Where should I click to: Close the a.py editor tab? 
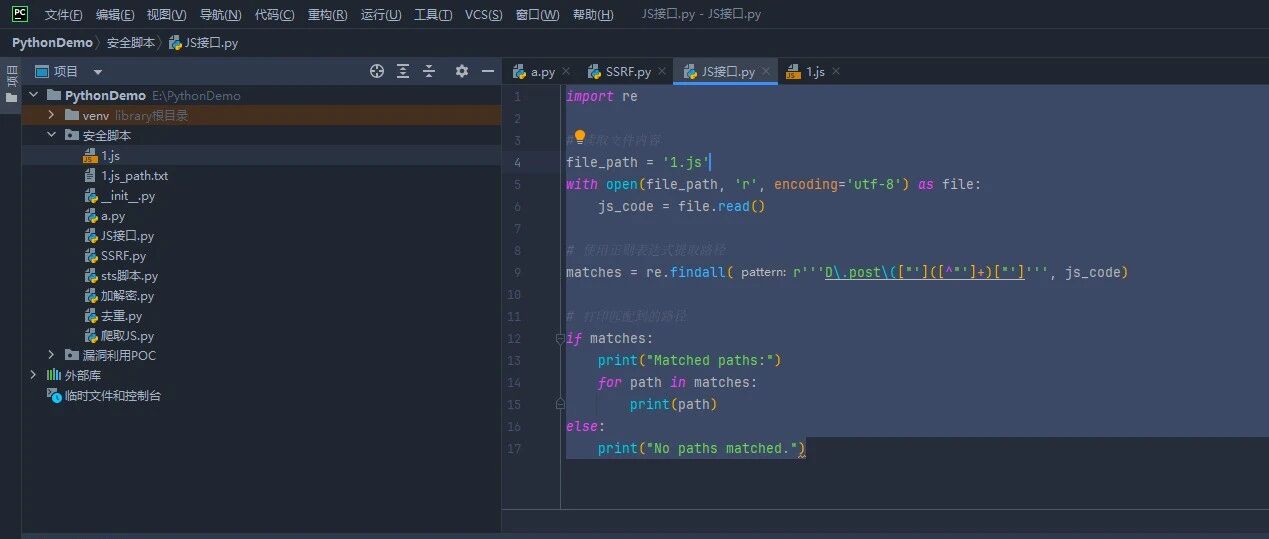click(x=566, y=71)
